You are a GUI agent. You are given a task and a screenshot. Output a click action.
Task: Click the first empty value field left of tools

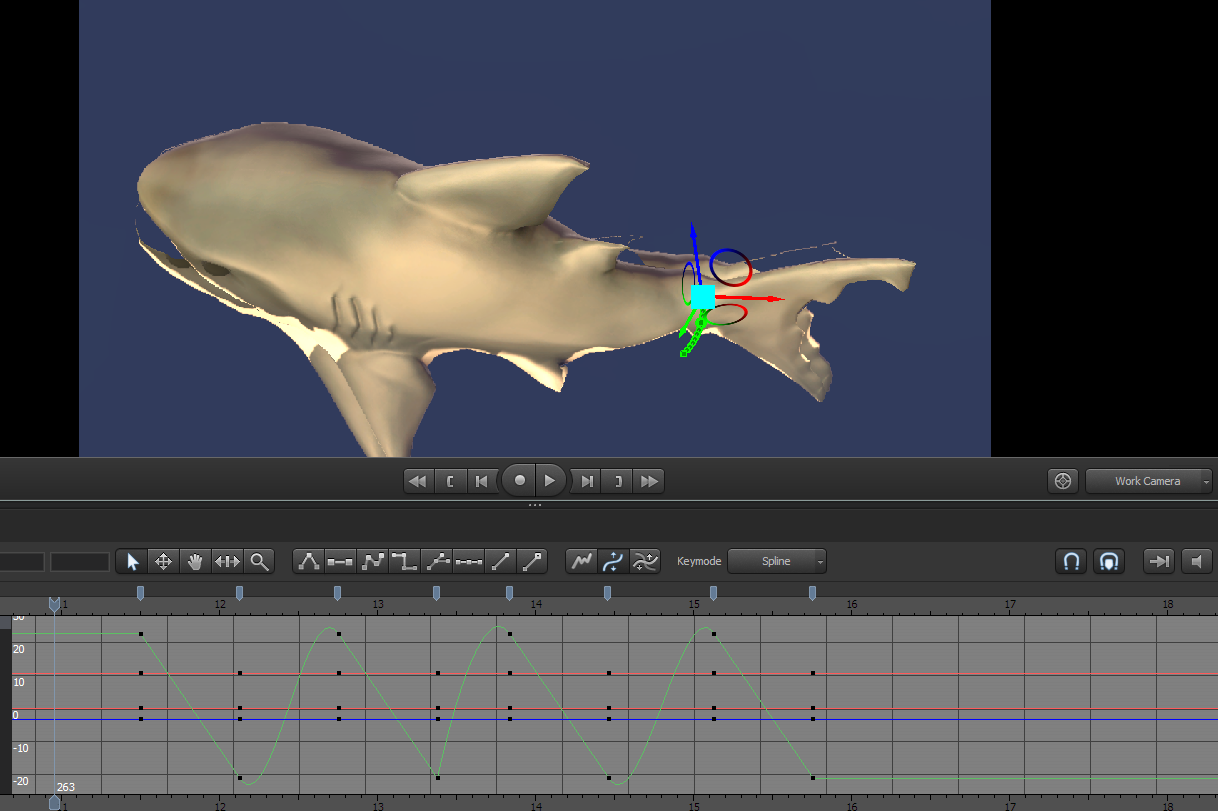[x=21, y=562]
